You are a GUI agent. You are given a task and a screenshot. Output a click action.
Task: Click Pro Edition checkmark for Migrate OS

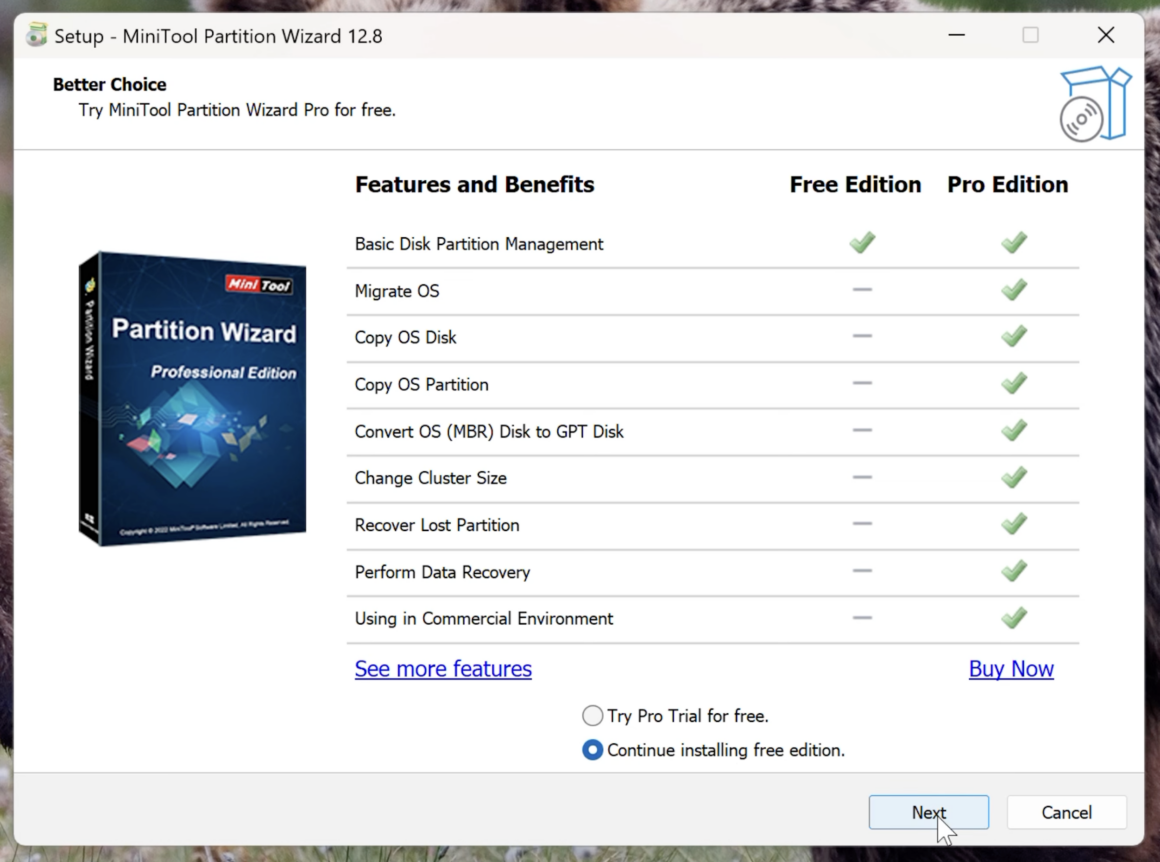[x=1014, y=289]
